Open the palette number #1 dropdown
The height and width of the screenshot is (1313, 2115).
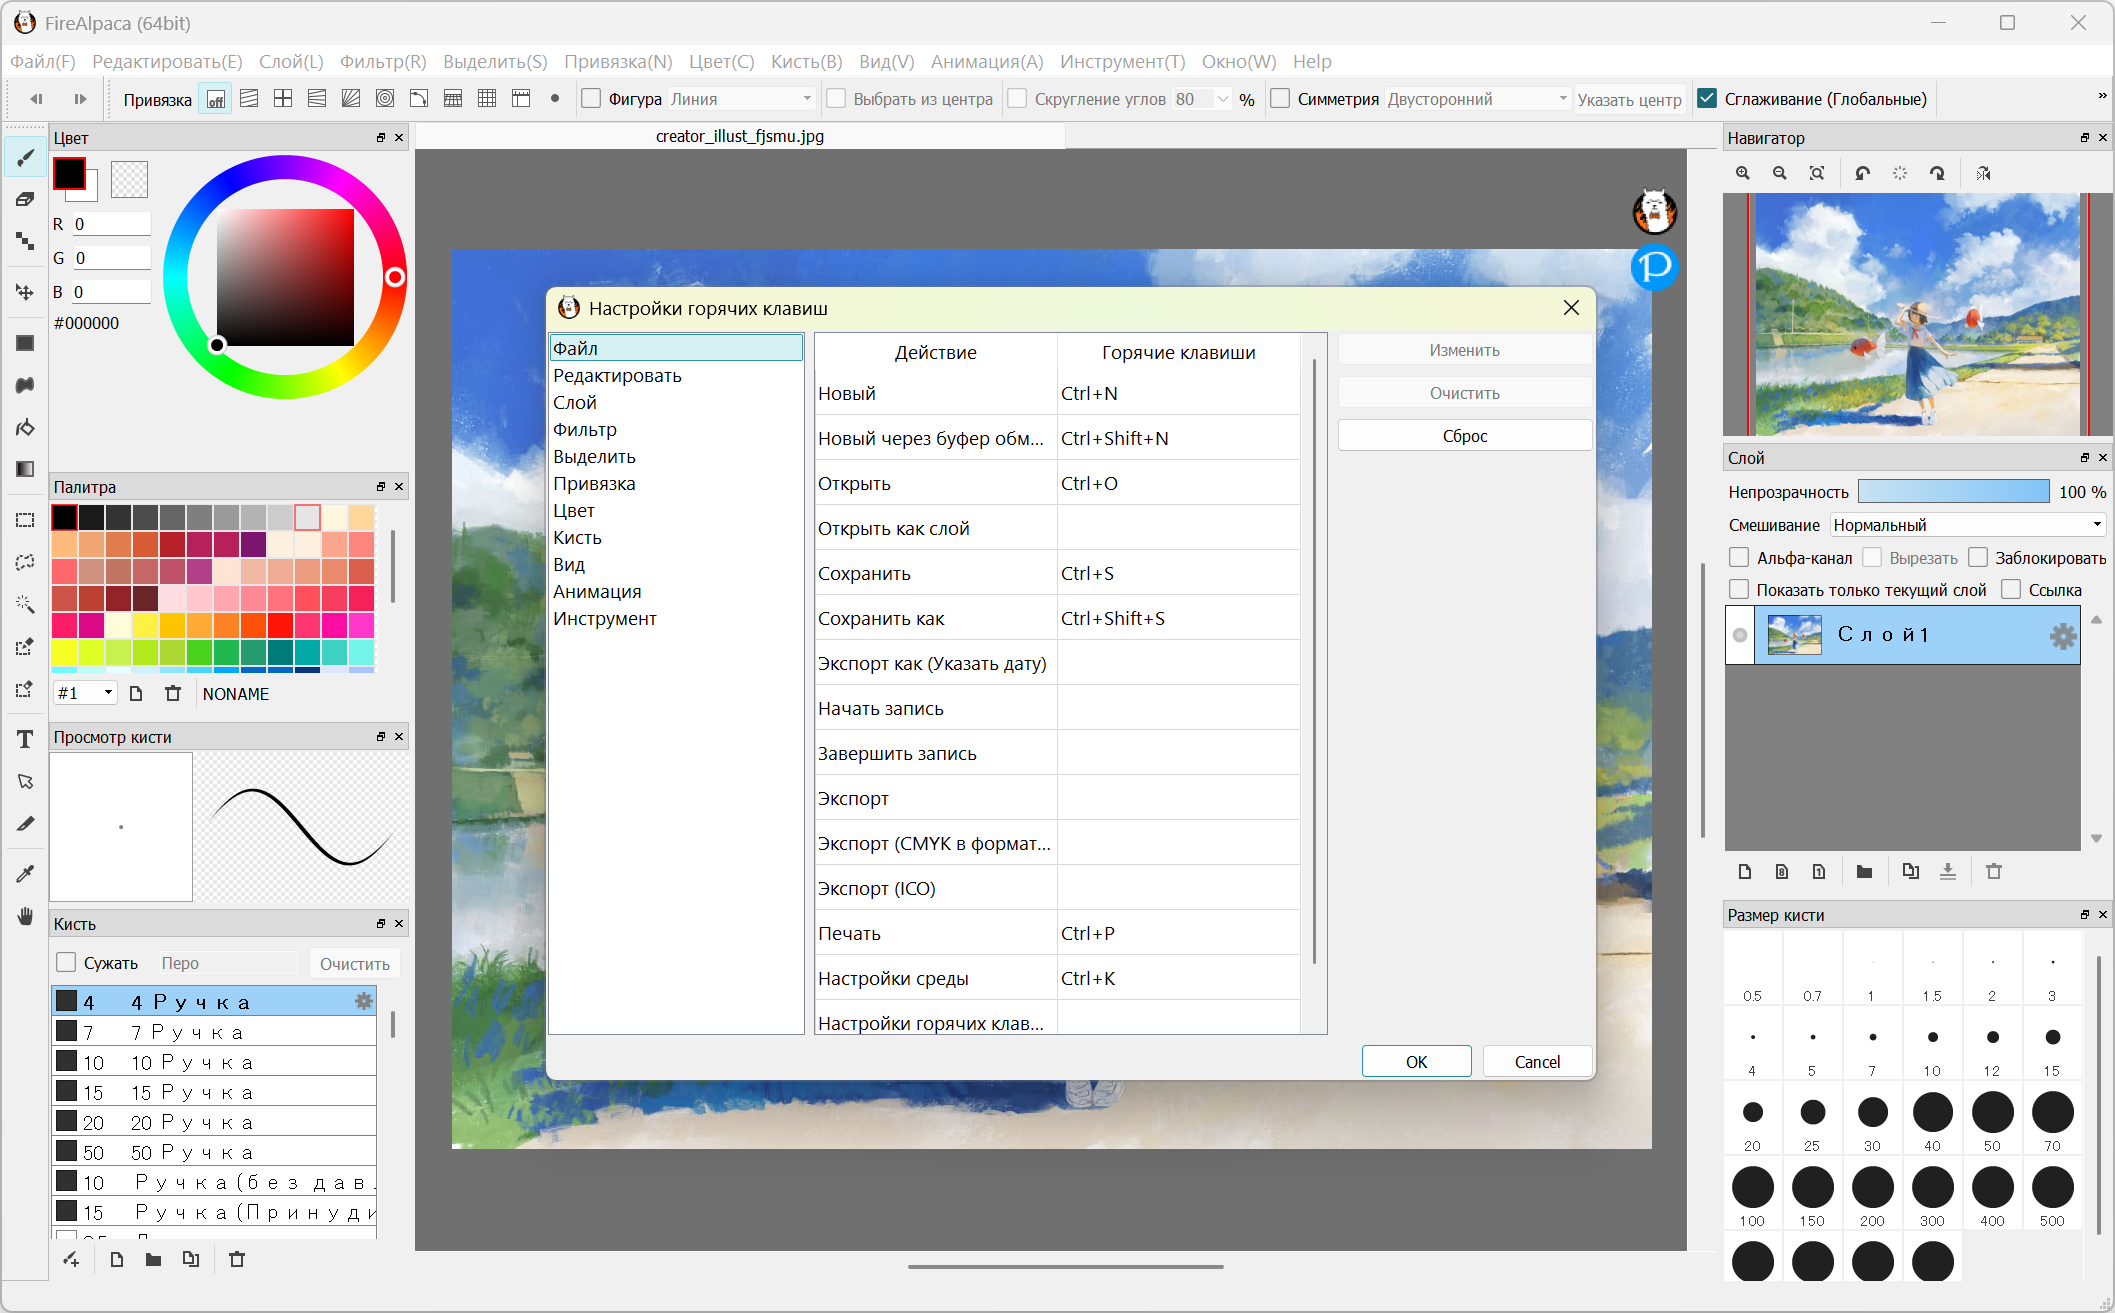[x=86, y=693]
